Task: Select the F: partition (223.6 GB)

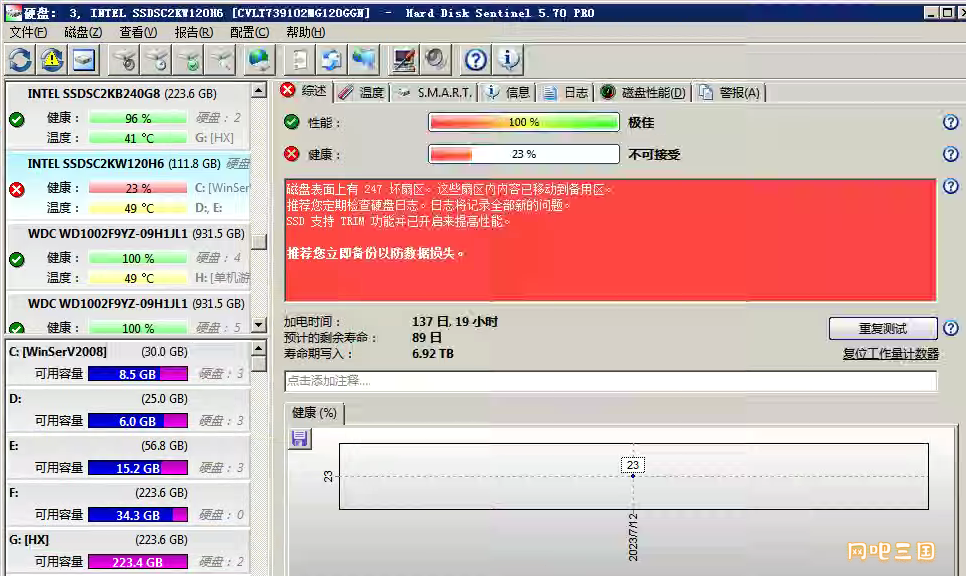Action: pos(128,504)
